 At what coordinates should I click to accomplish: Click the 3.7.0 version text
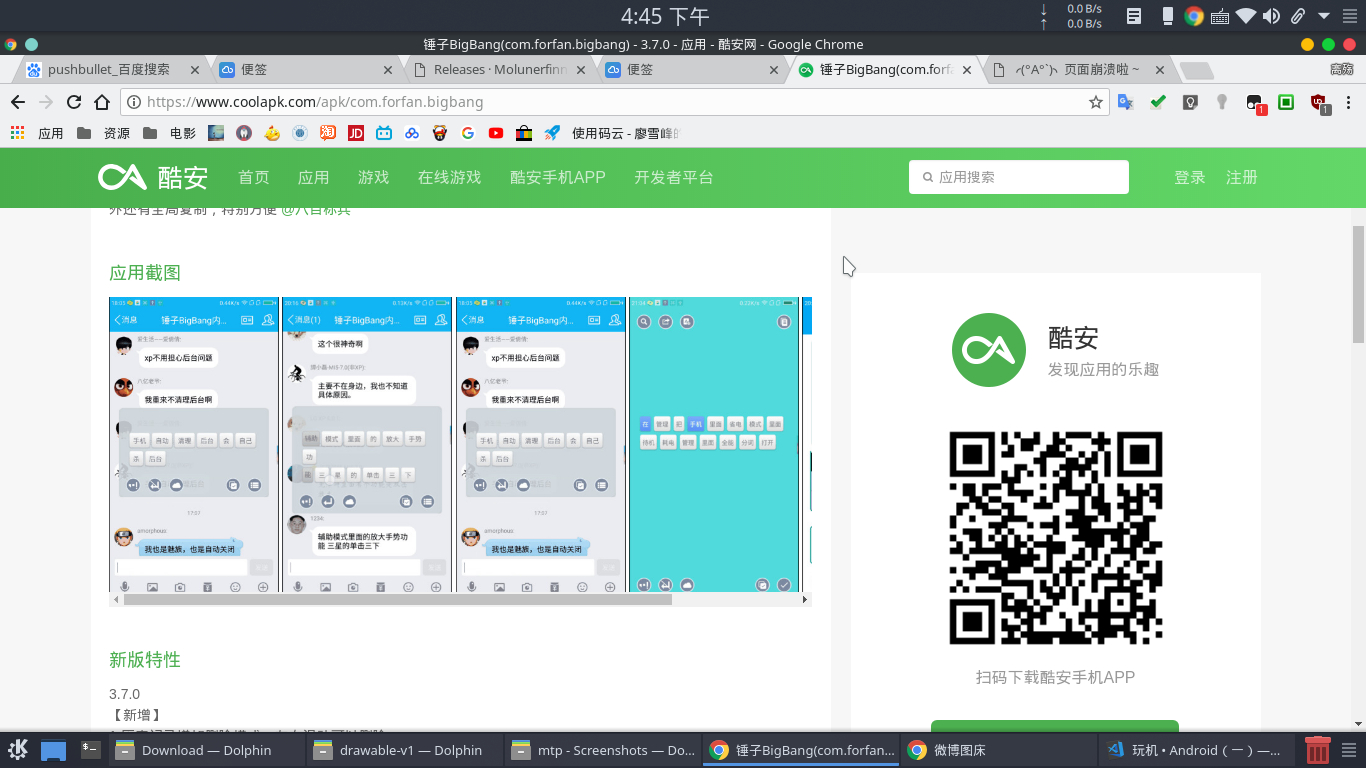click(125, 694)
